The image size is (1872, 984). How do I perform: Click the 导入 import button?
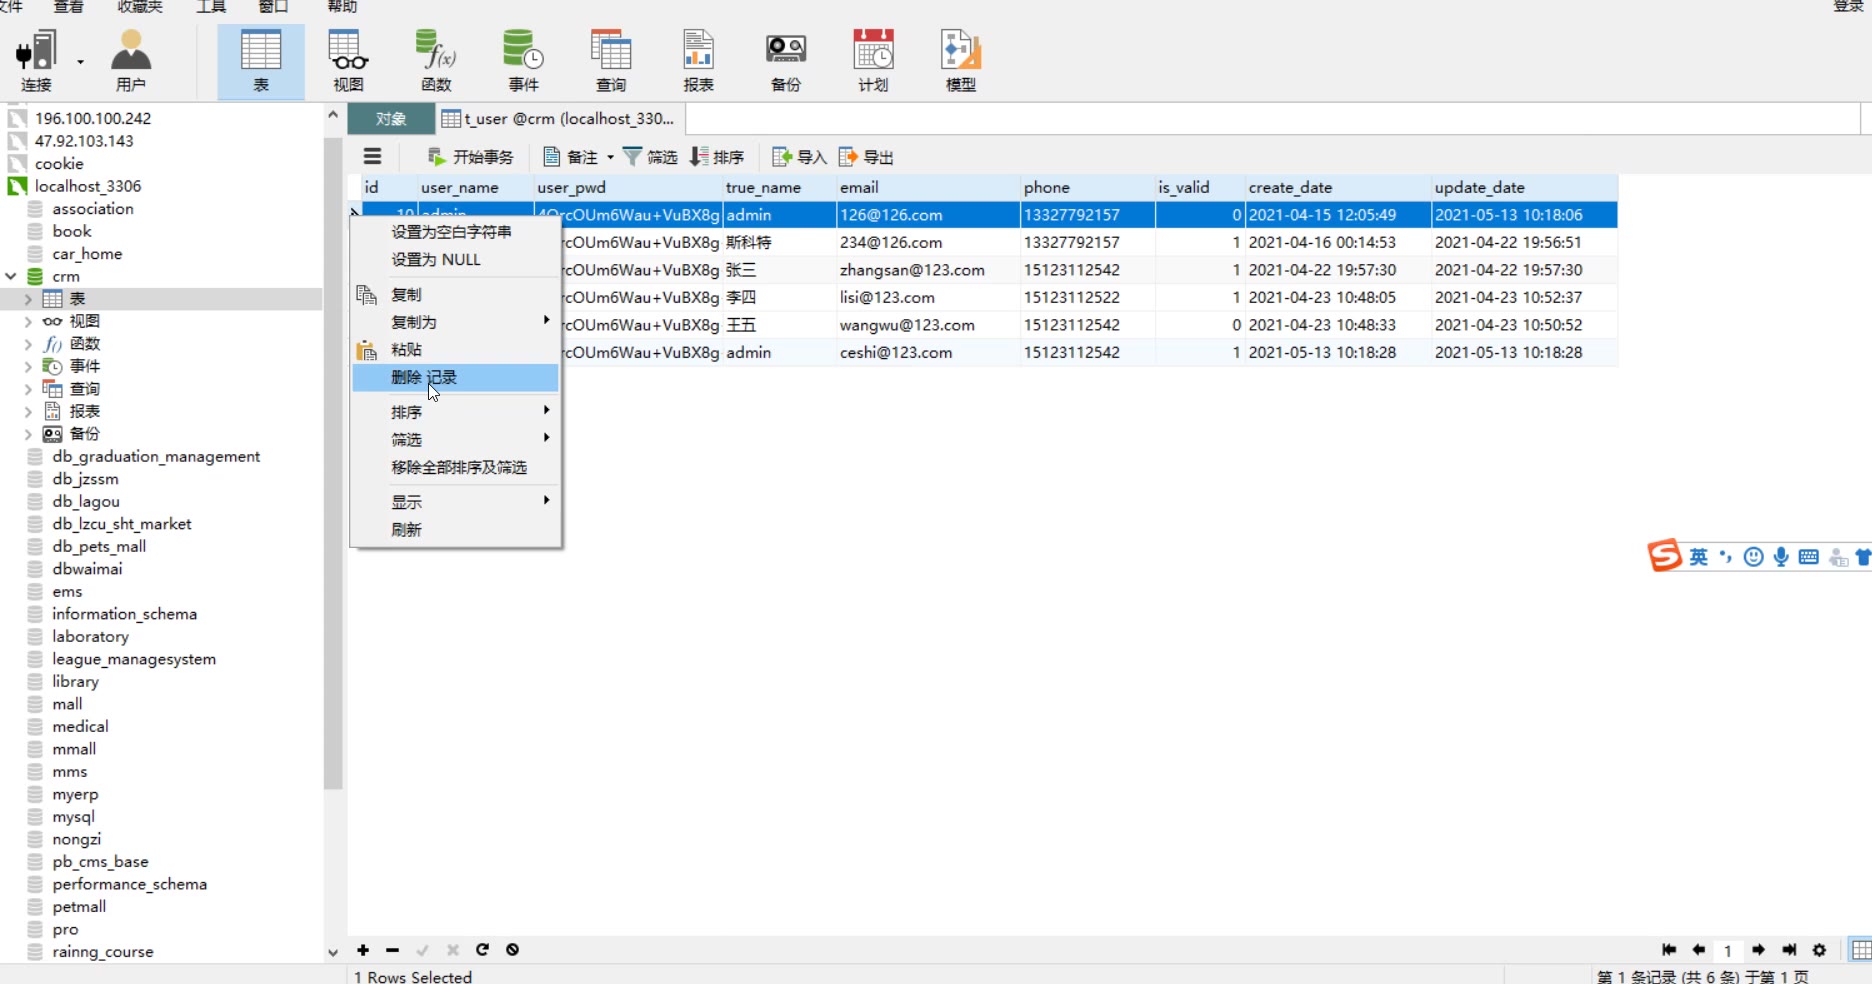pos(799,157)
